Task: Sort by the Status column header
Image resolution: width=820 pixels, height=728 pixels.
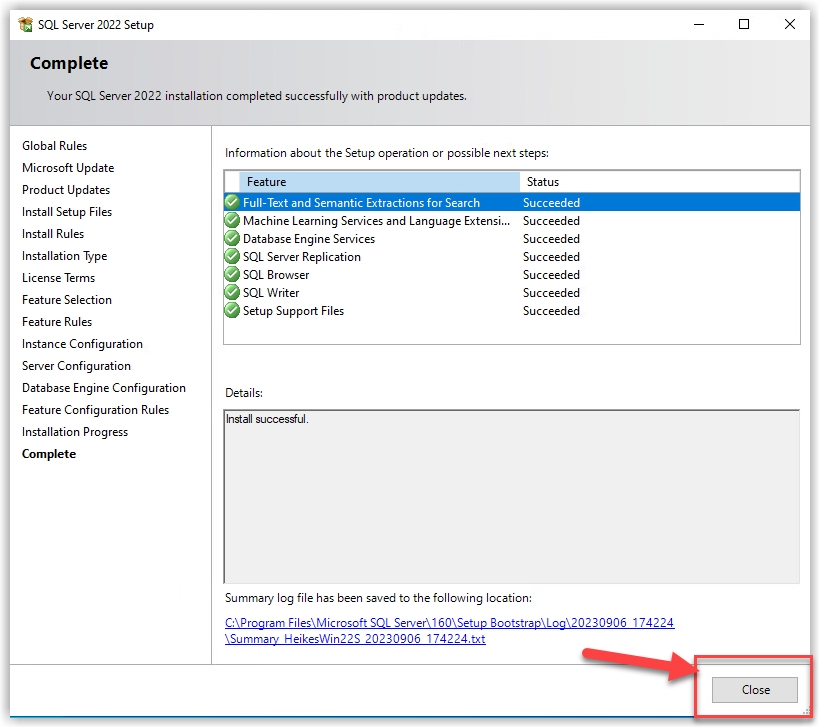Action: coord(660,182)
